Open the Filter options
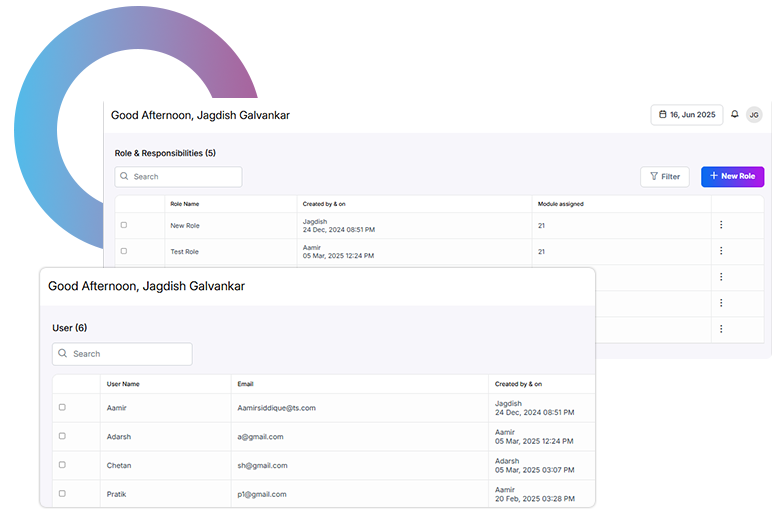 pyautogui.click(x=665, y=177)
